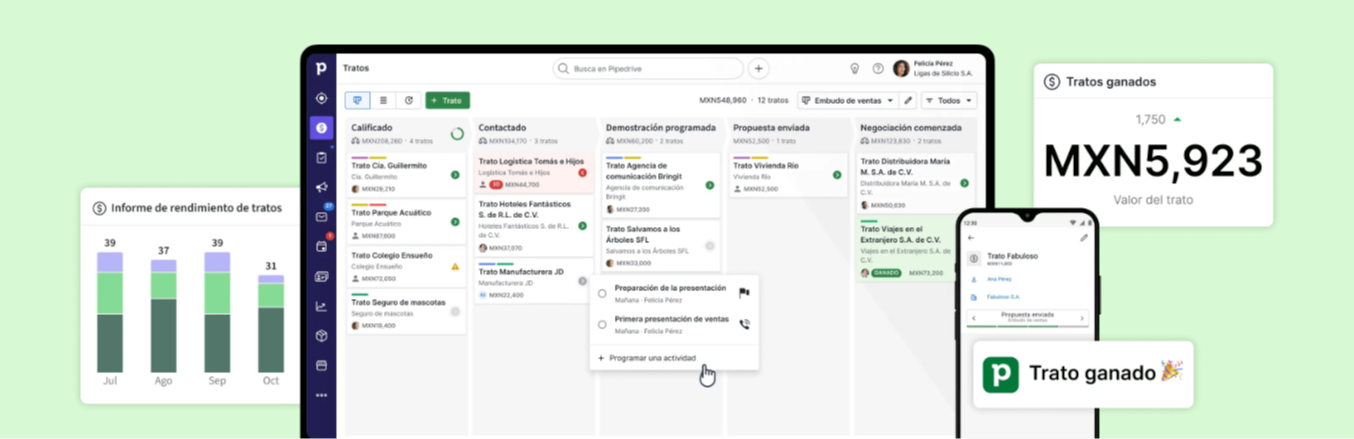Click the red overdue icon on Trato Logística Tomás e Hijos
This screenshot has width=1354, height=439.
[x=582, y=173]
